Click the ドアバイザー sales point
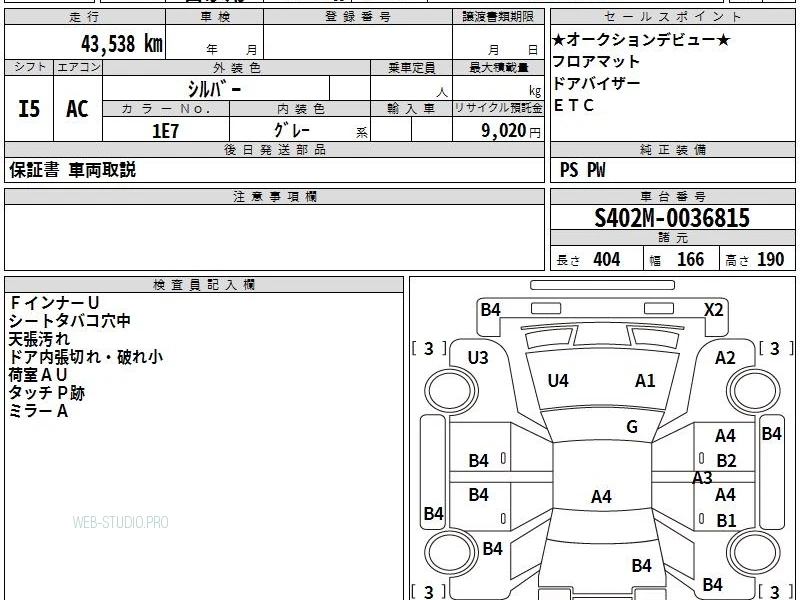This screenshot has height=600, width=800. pos(596,83)
